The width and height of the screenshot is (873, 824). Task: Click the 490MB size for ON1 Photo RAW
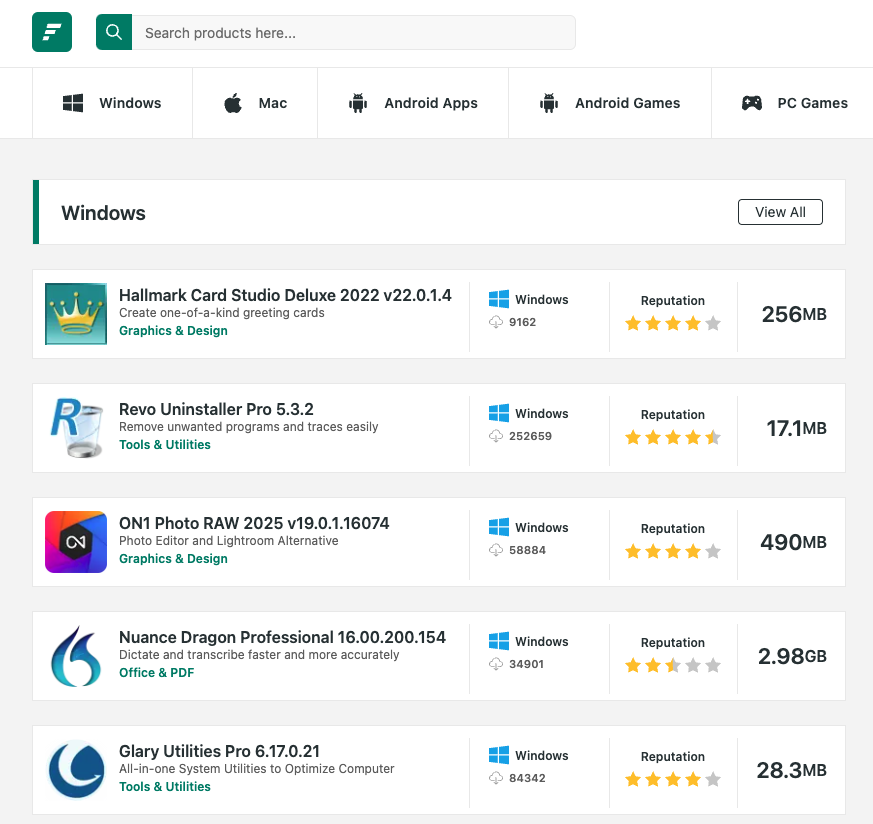pyautogui.click(x=793, y=542)
